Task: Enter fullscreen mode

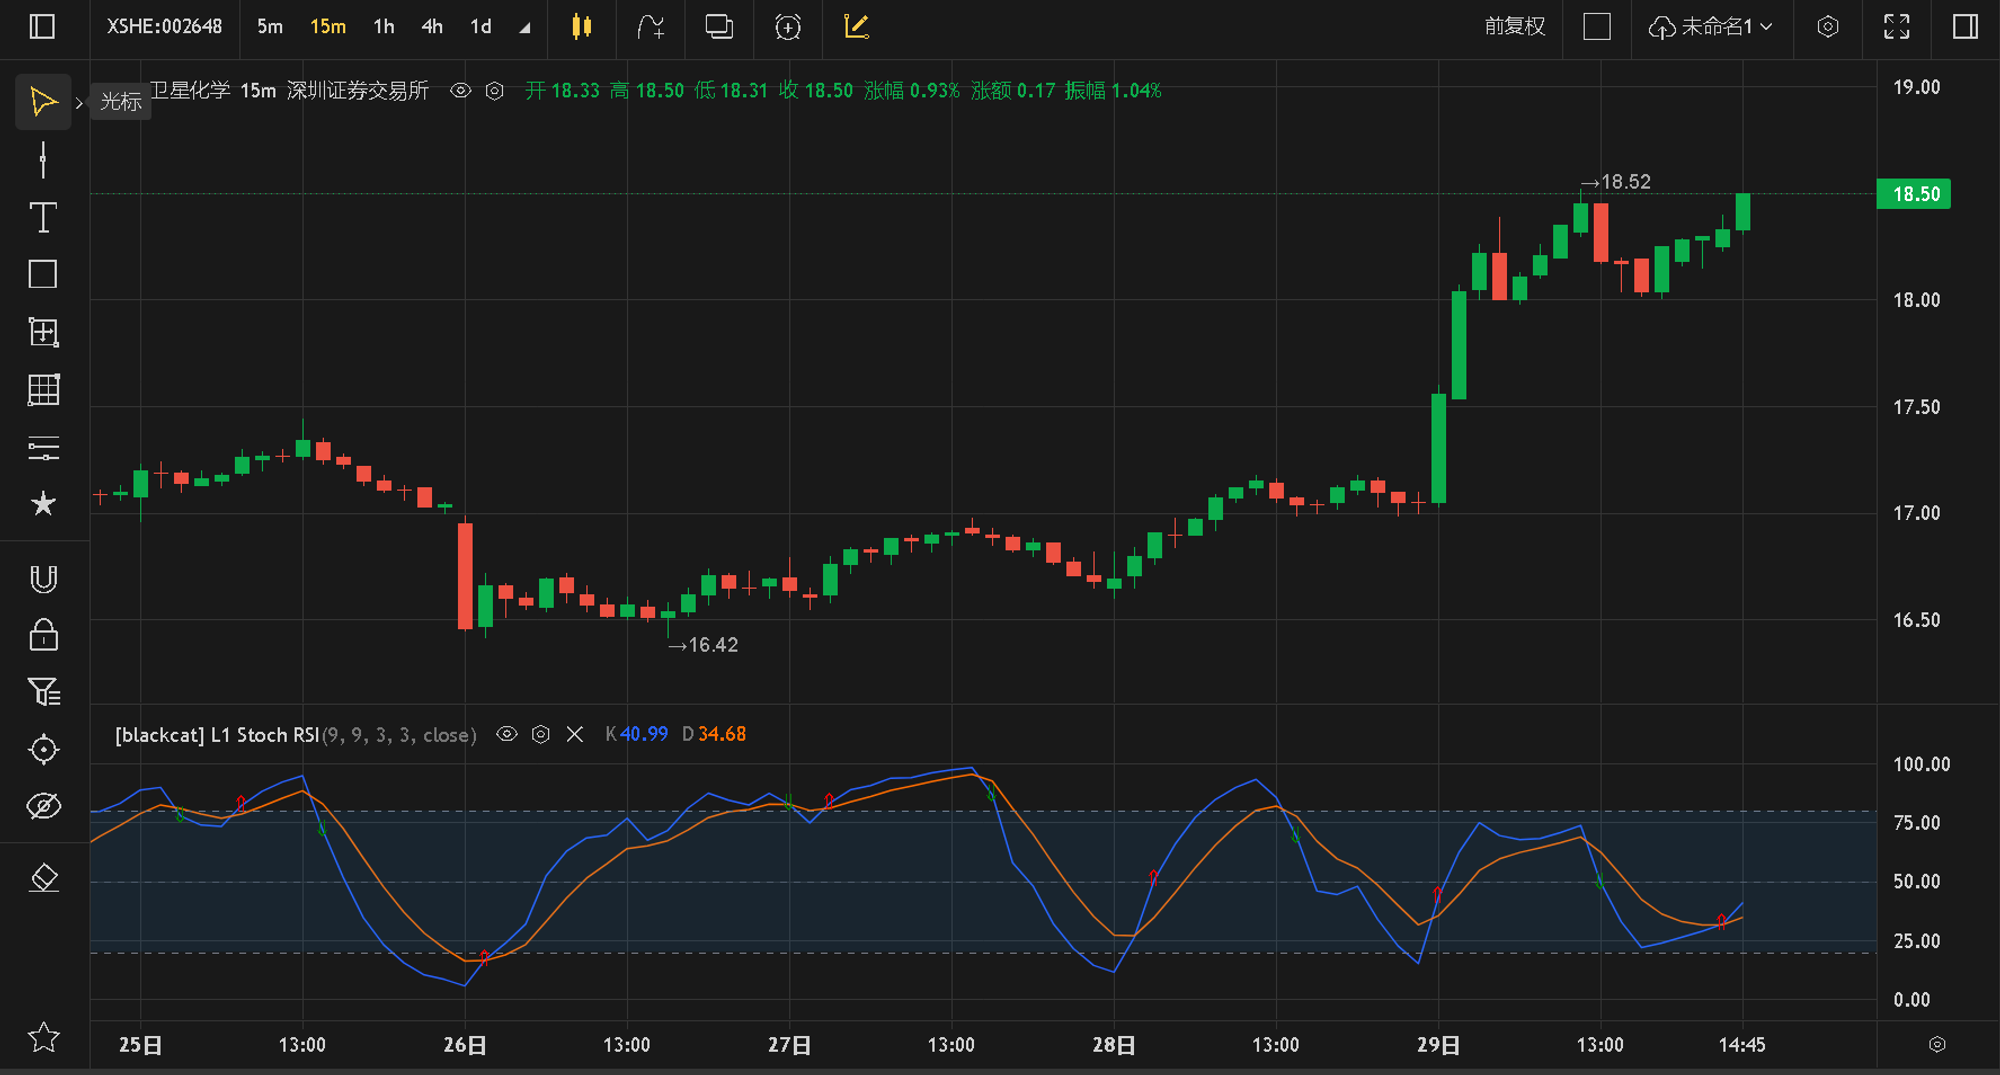Action: click(1896, 27)
